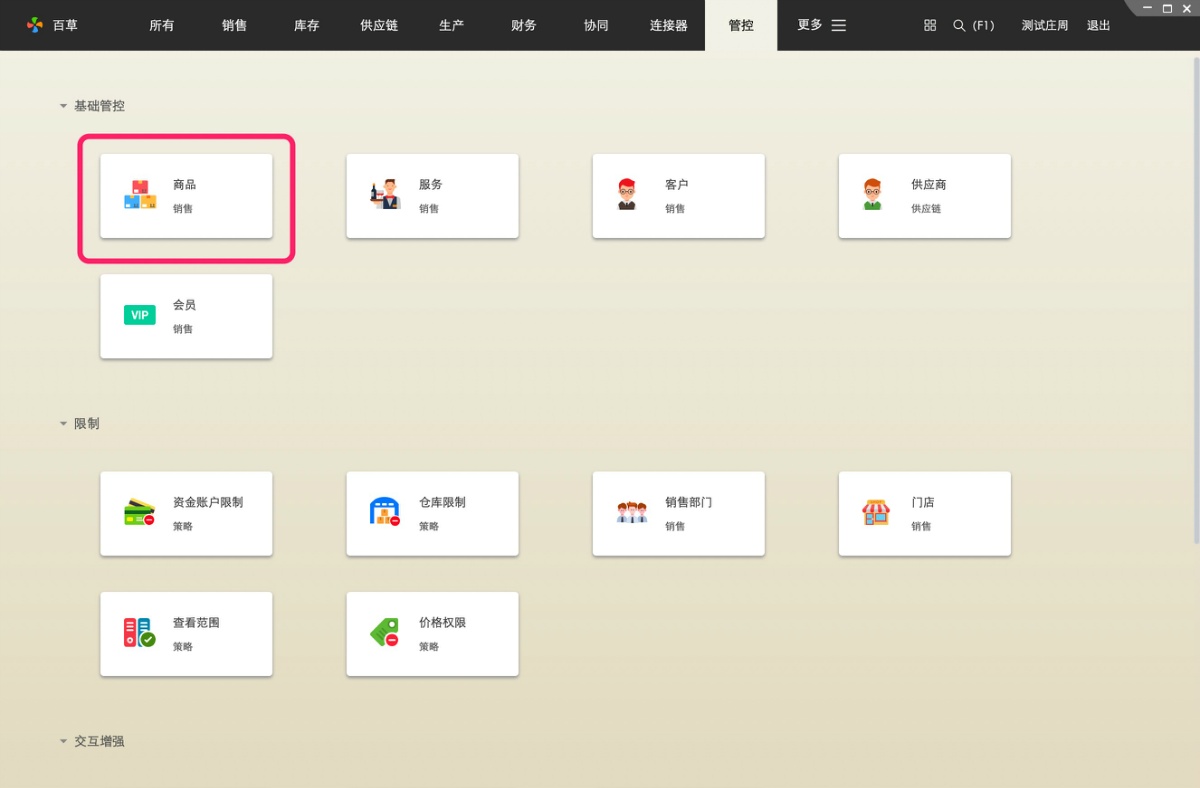Viewport: 1200px width, 788px height.
Task: Click the 供应链 subtitle under 供应商
Action: (x=926, y=209)
